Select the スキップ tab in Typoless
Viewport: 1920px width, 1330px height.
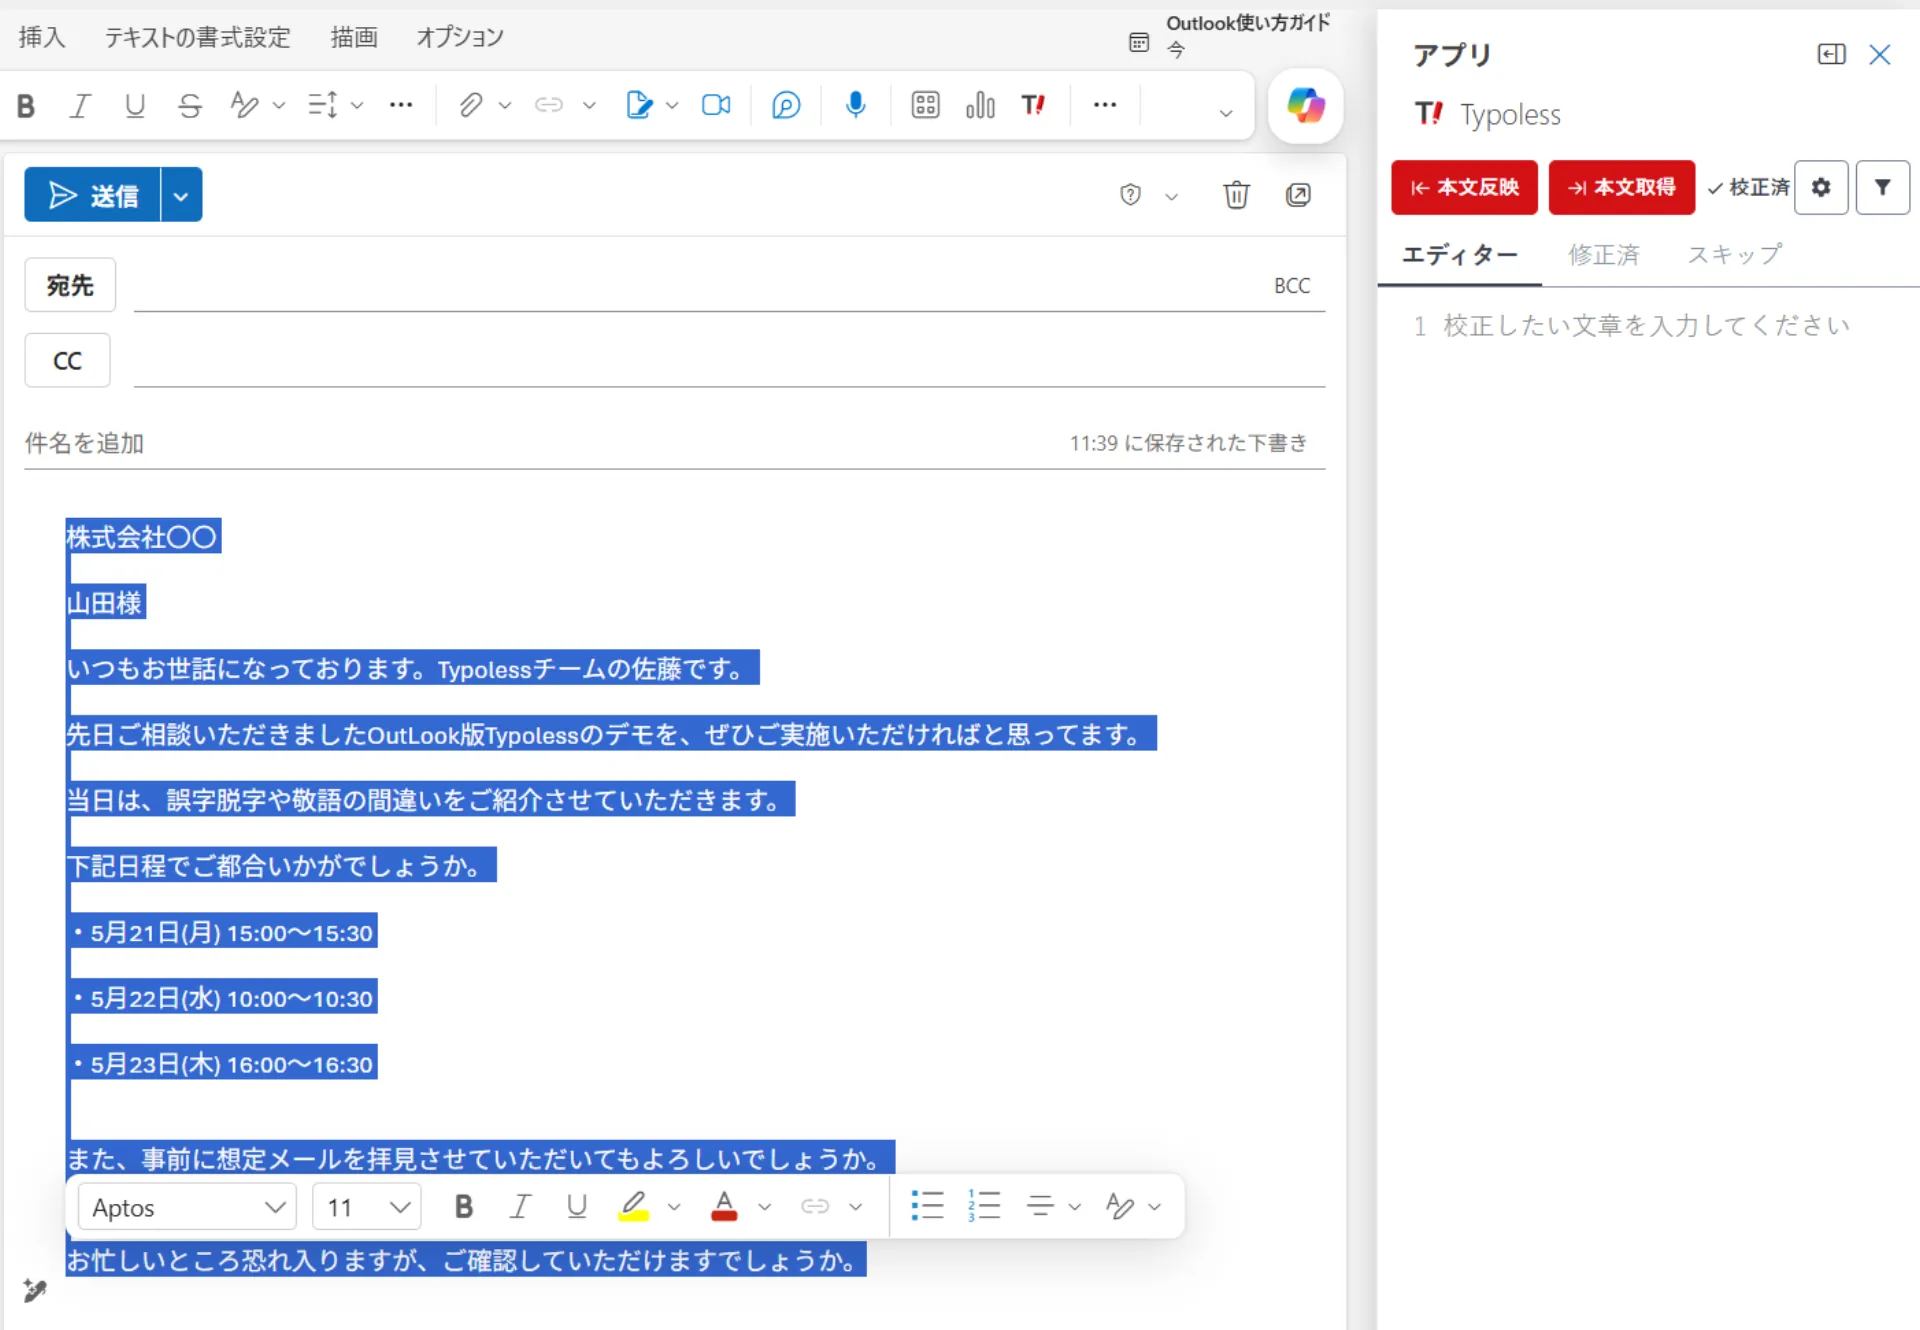[1735, 255]
